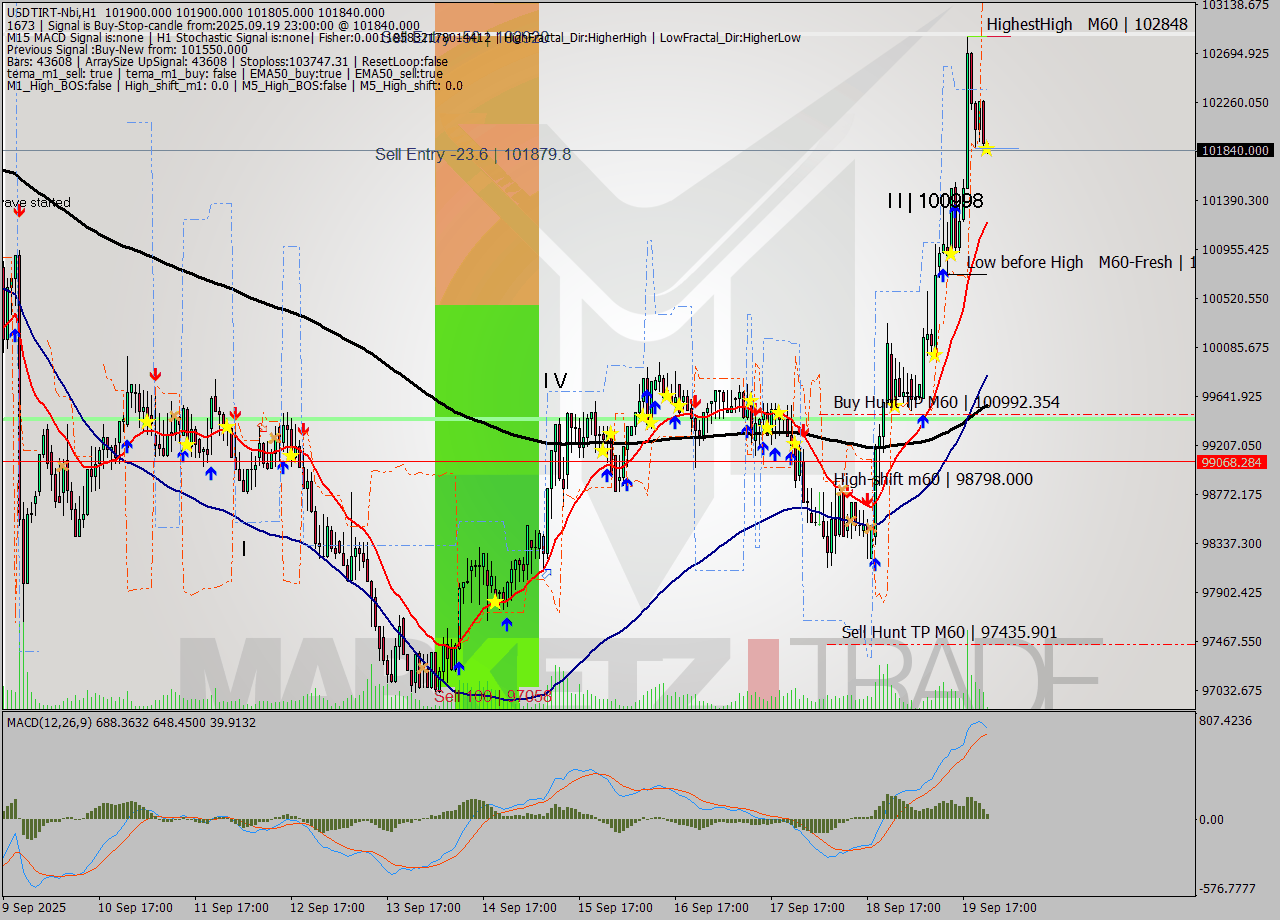Screen dimensions: 1280x920
Task: Click the blue up arrow near the "Low before High" label
Action: 944,276
